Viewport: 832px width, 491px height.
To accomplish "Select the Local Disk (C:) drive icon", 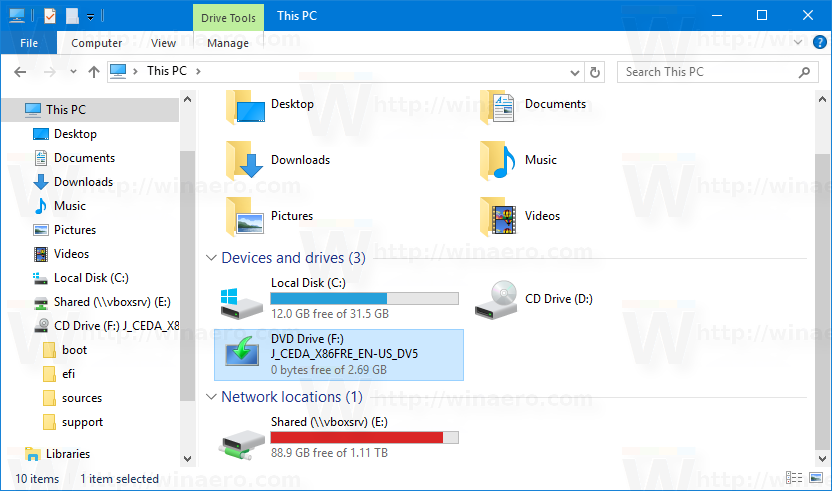I will point(242,303).
